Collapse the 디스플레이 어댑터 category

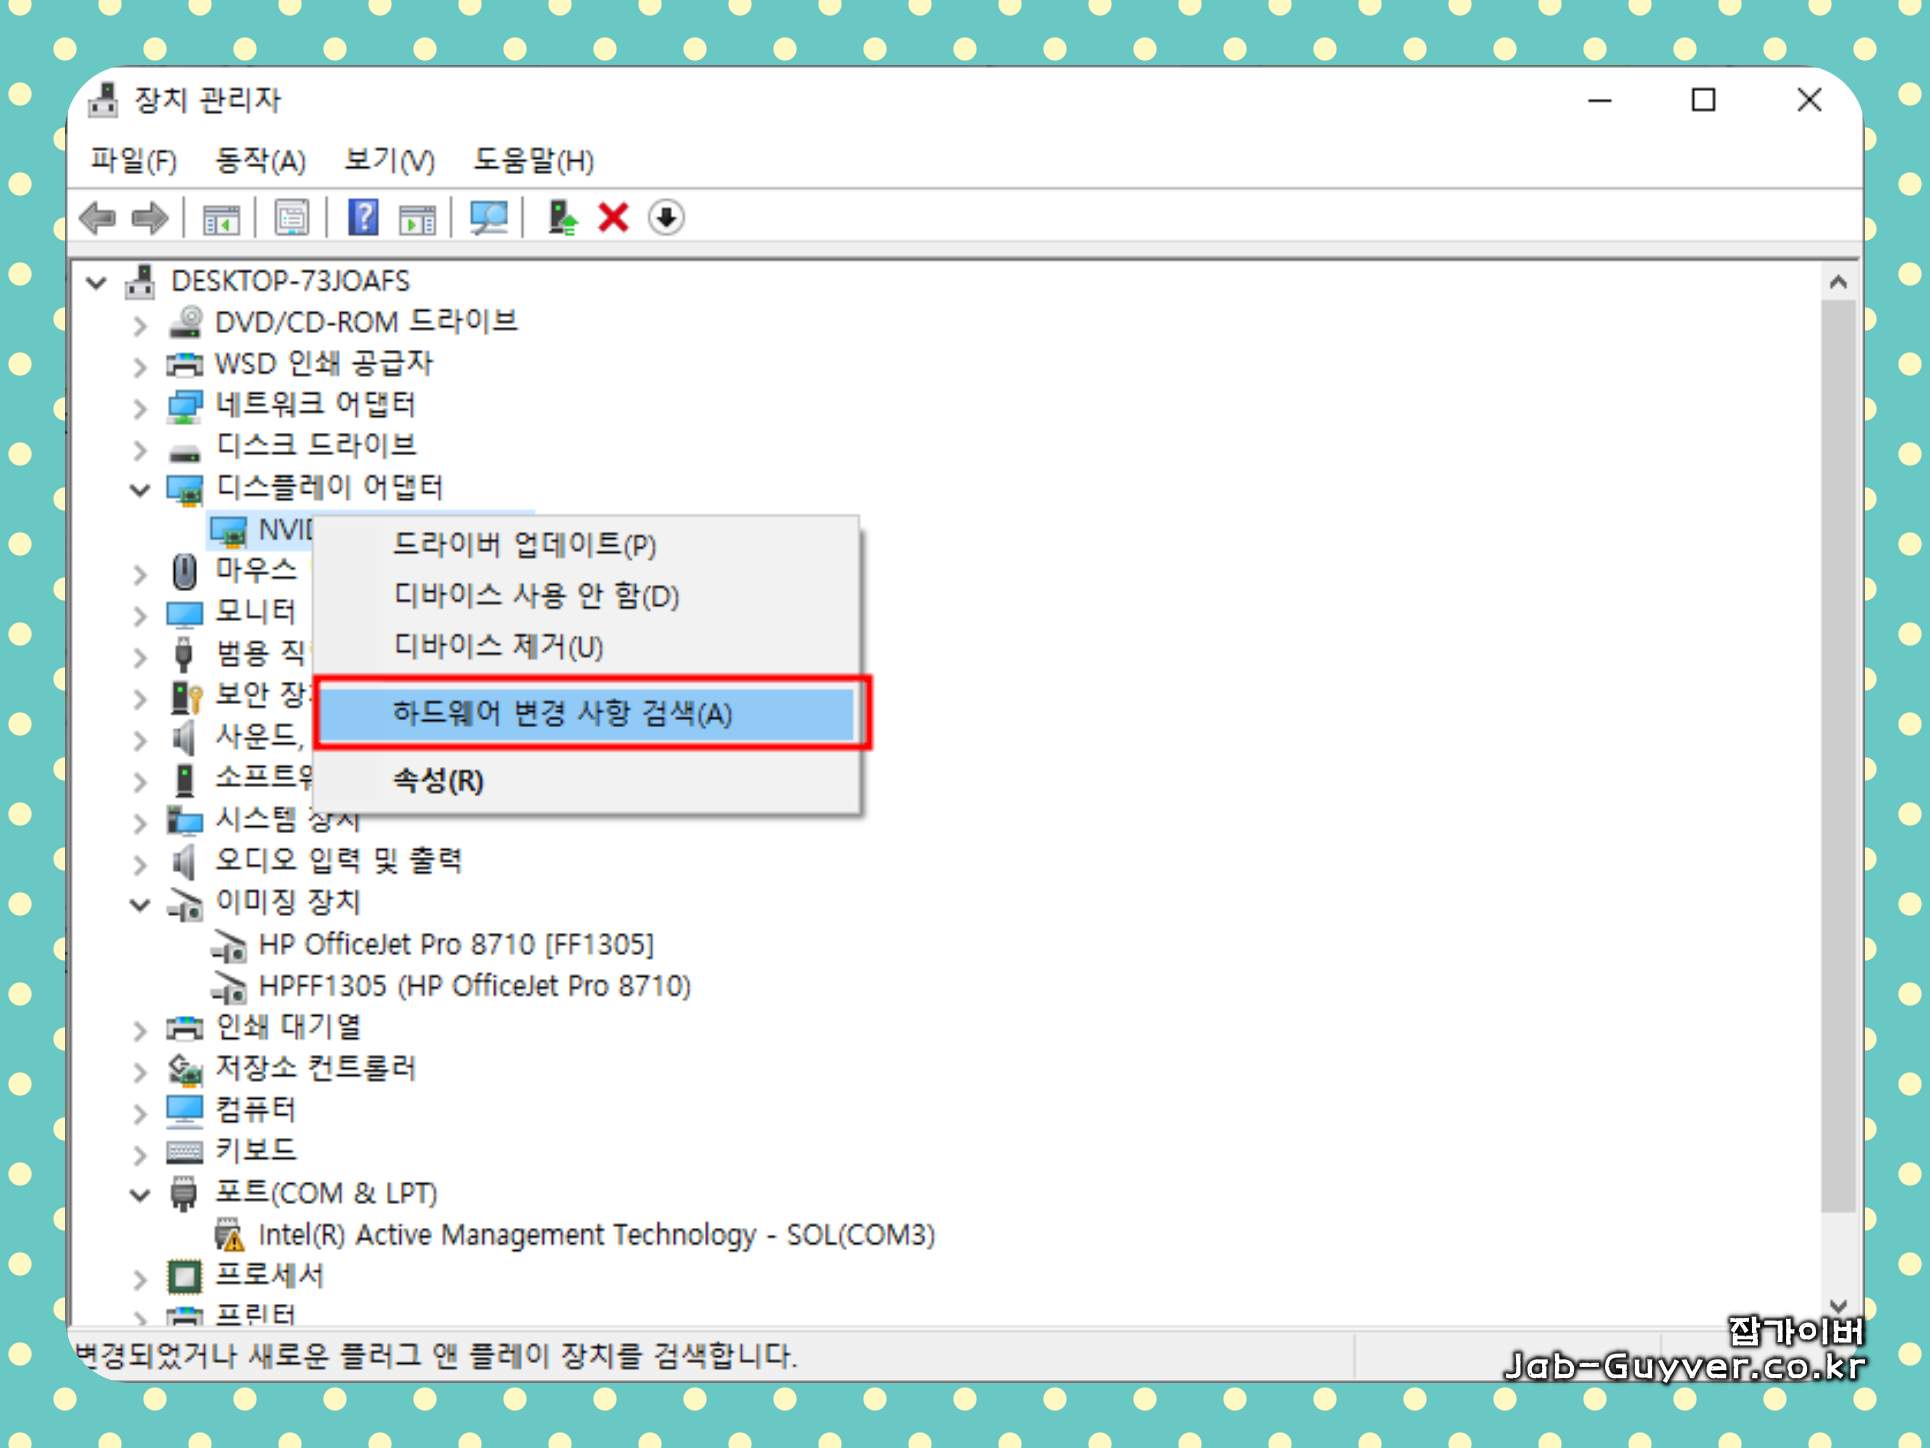(140, 489)
